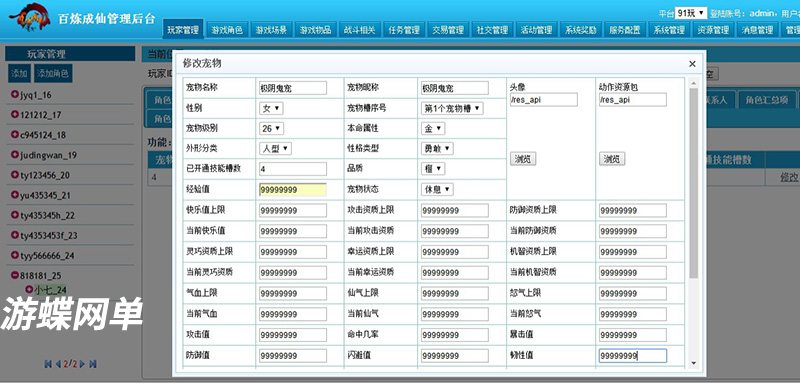Expand the ty4353453f_23 player node
The width and height of the screenshot is (800, 384).
pyautogui.click(x=14, y=235)
